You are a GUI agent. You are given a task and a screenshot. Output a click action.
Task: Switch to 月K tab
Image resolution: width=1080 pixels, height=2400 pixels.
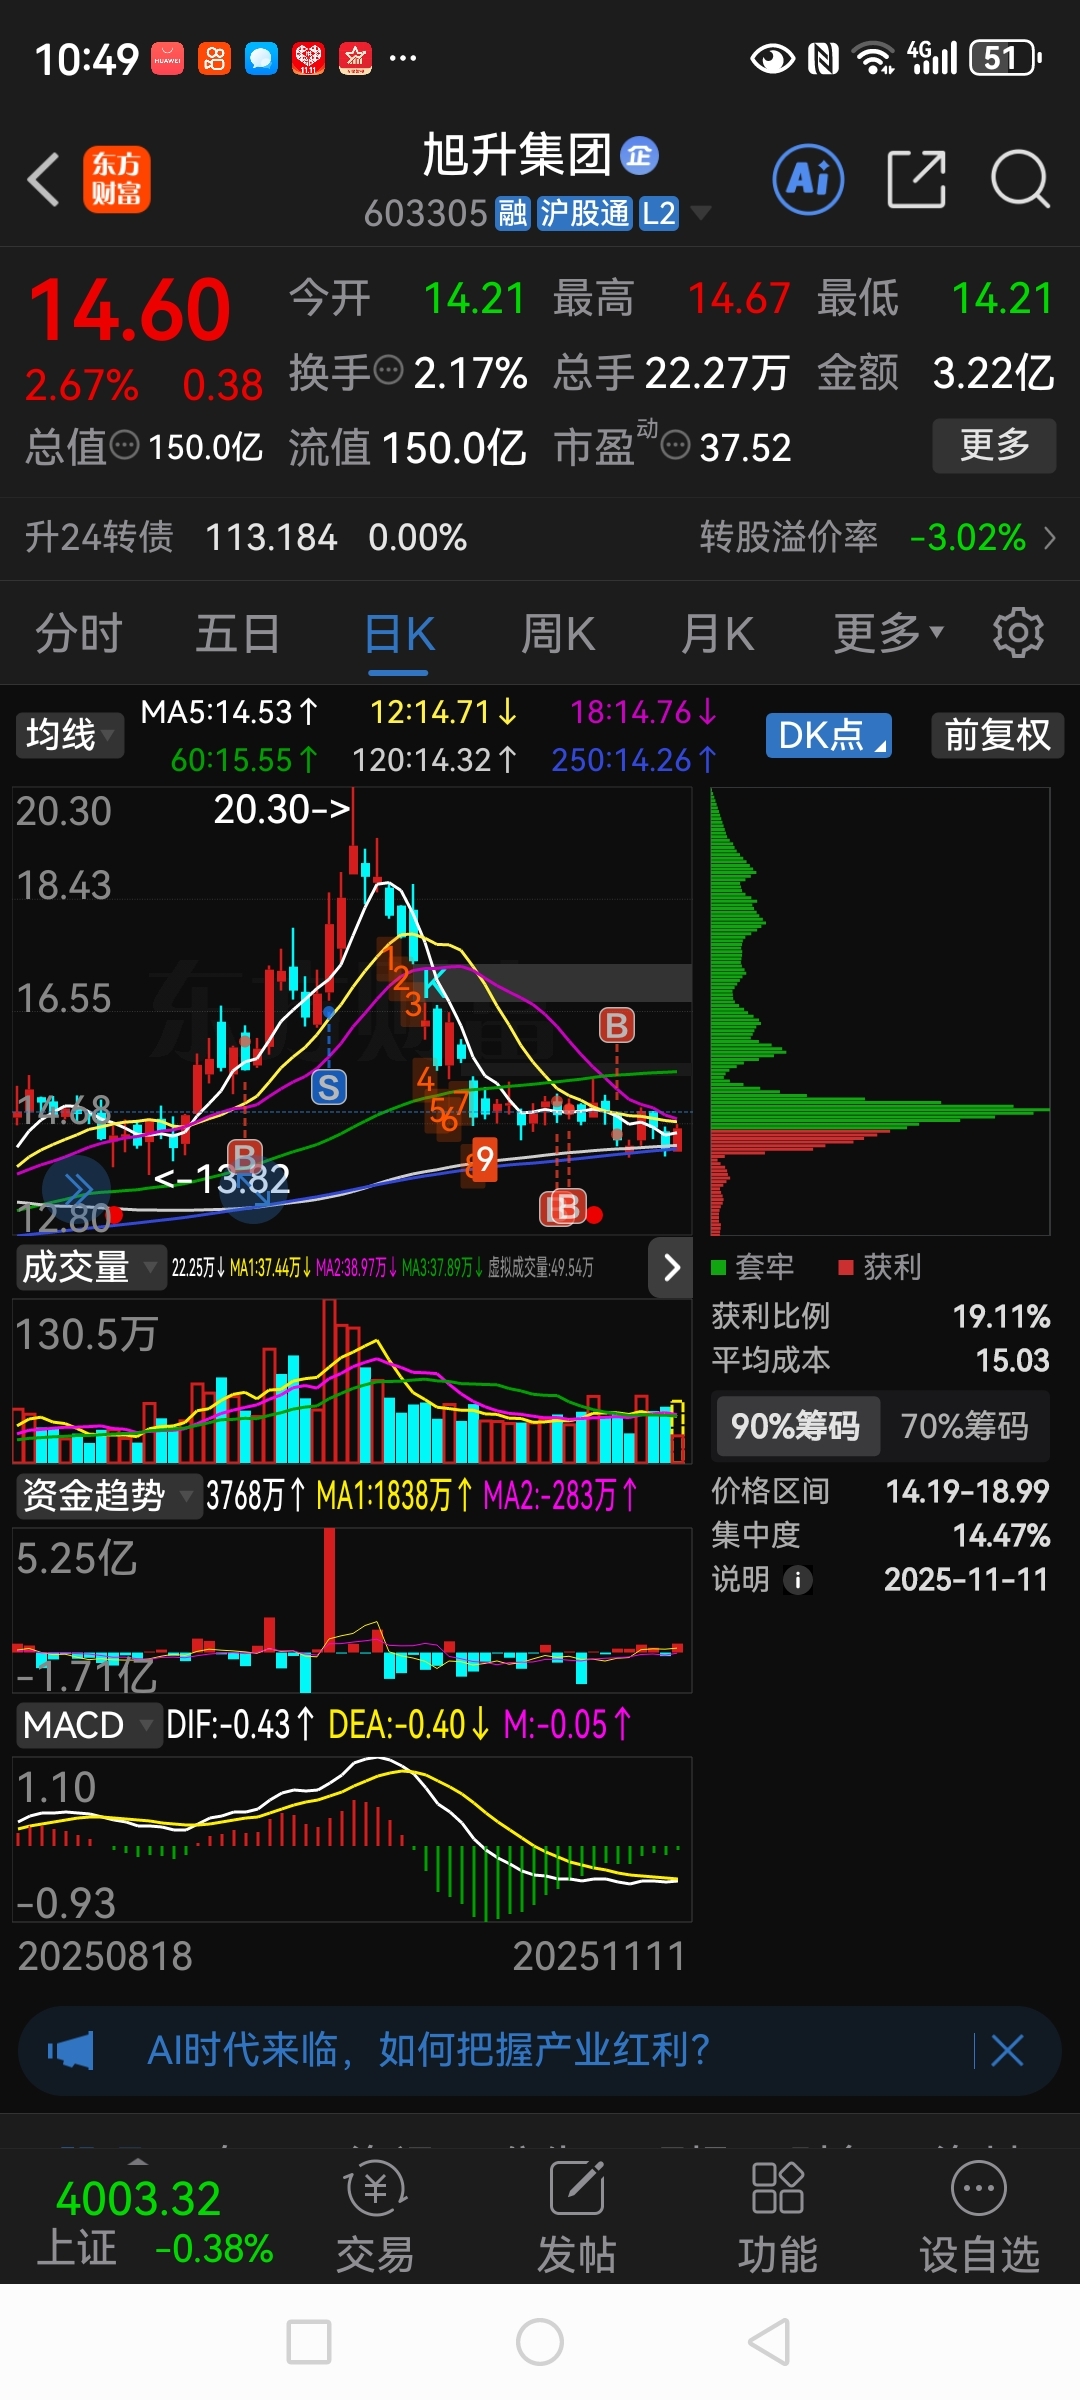(717, 633)
